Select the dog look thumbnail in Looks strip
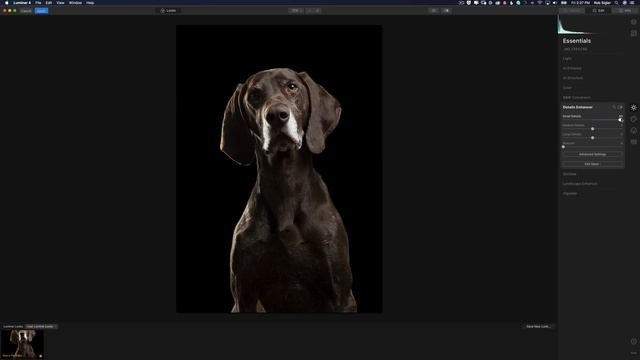This screenshot has height=360, width=640. pyautogui.click(x=22, y=344)
